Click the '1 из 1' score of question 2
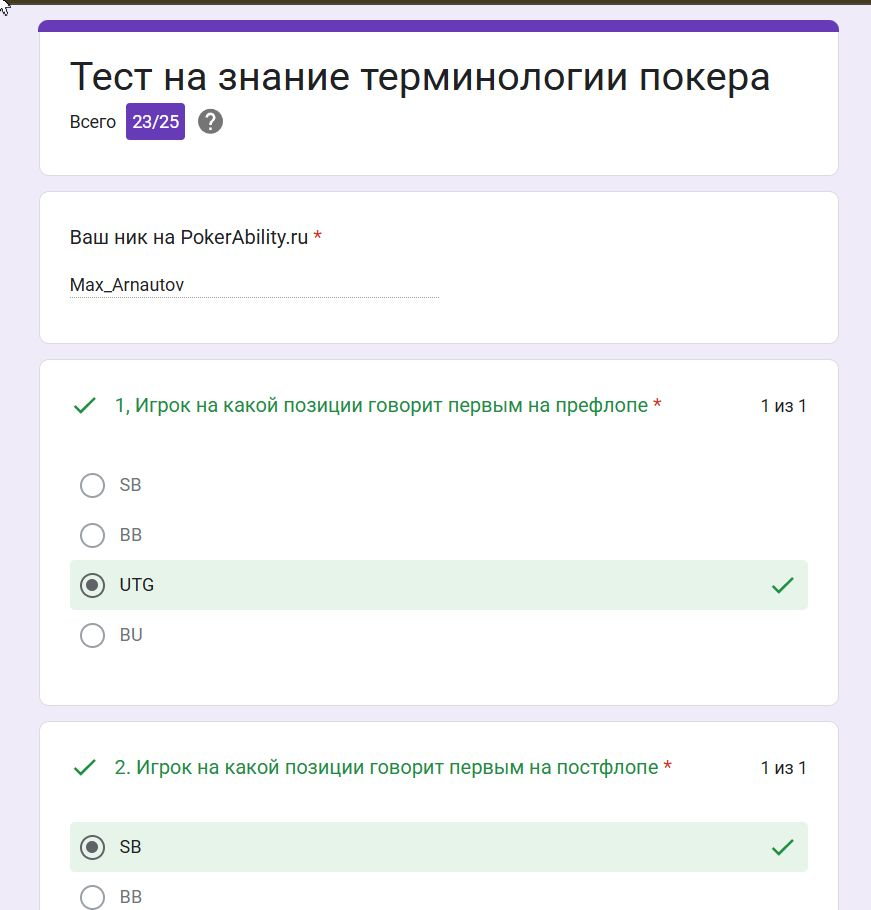 pyautogui.click(x=783, y=768)
